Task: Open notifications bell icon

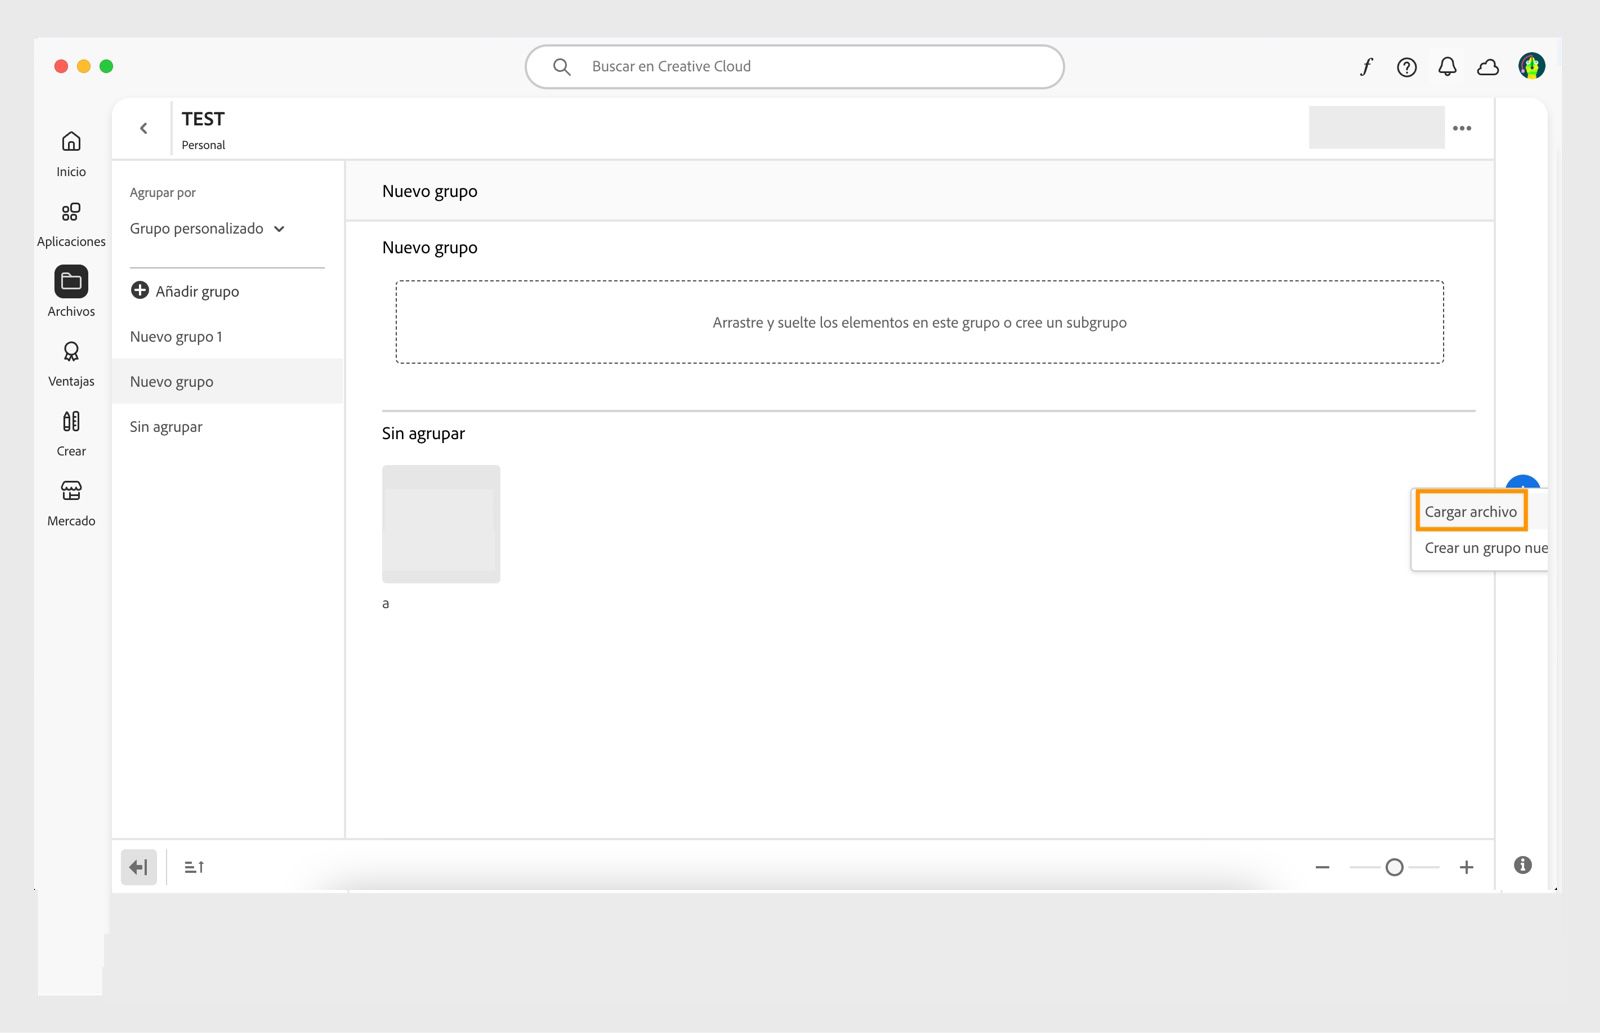Action: 1447,67
